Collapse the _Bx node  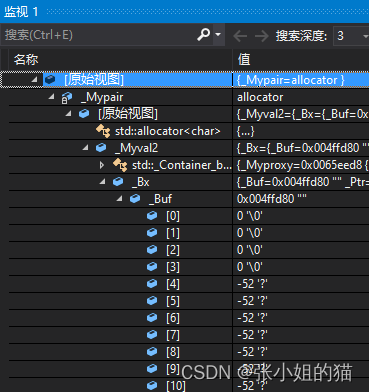(x=103, y=181)
